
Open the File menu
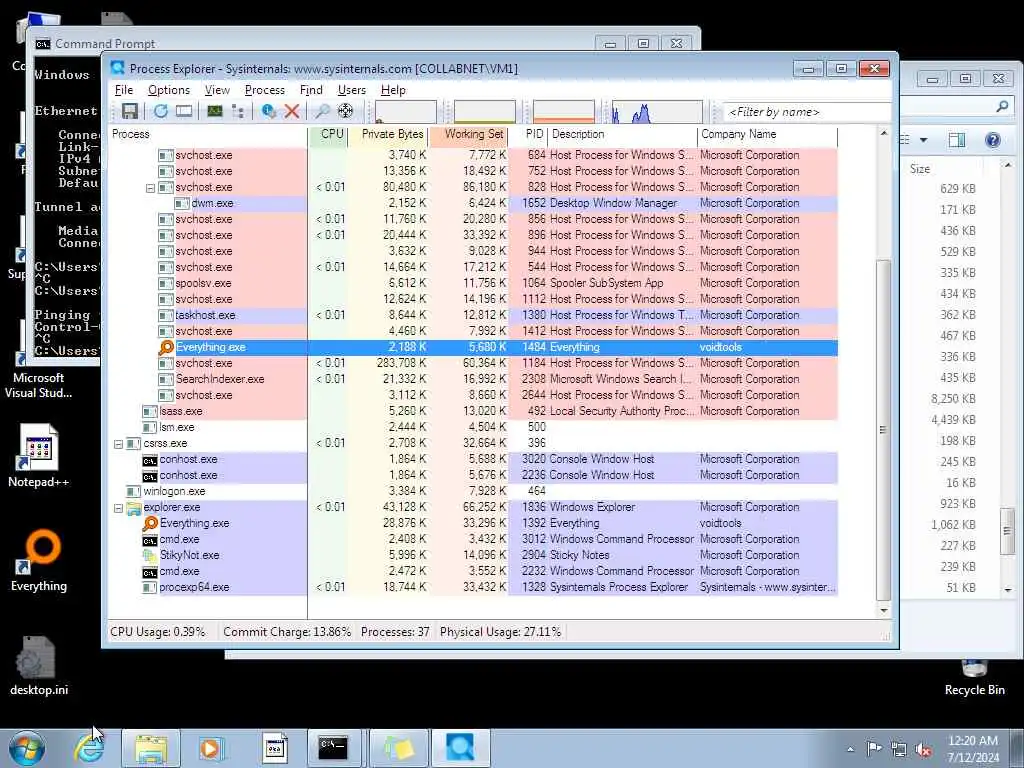123,90
